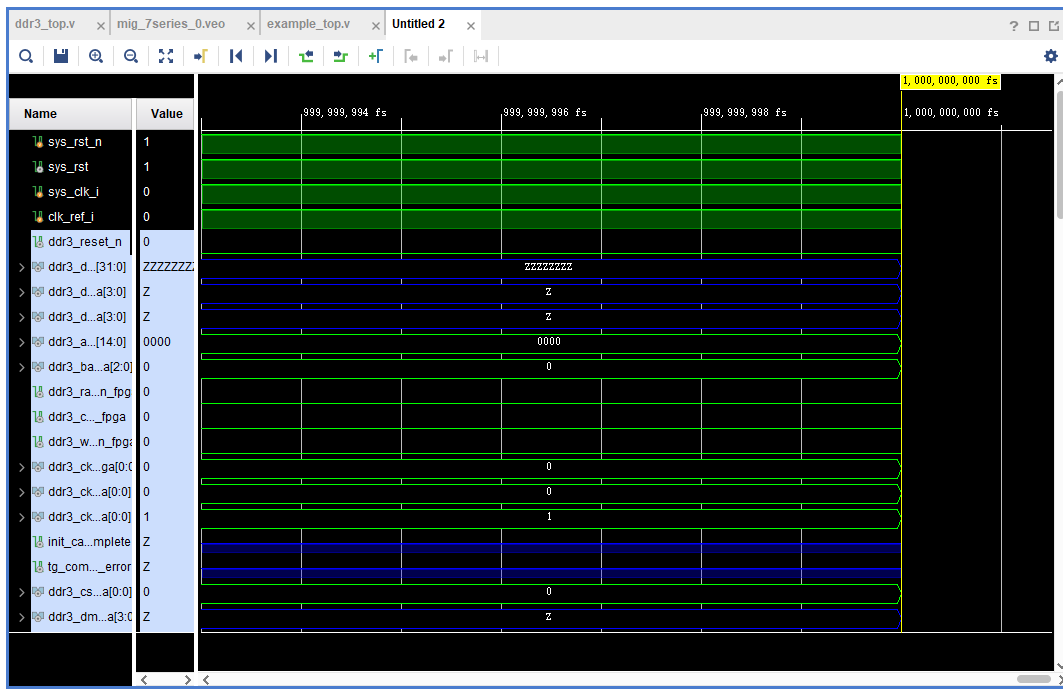Zoom out of the waveform

131,56
